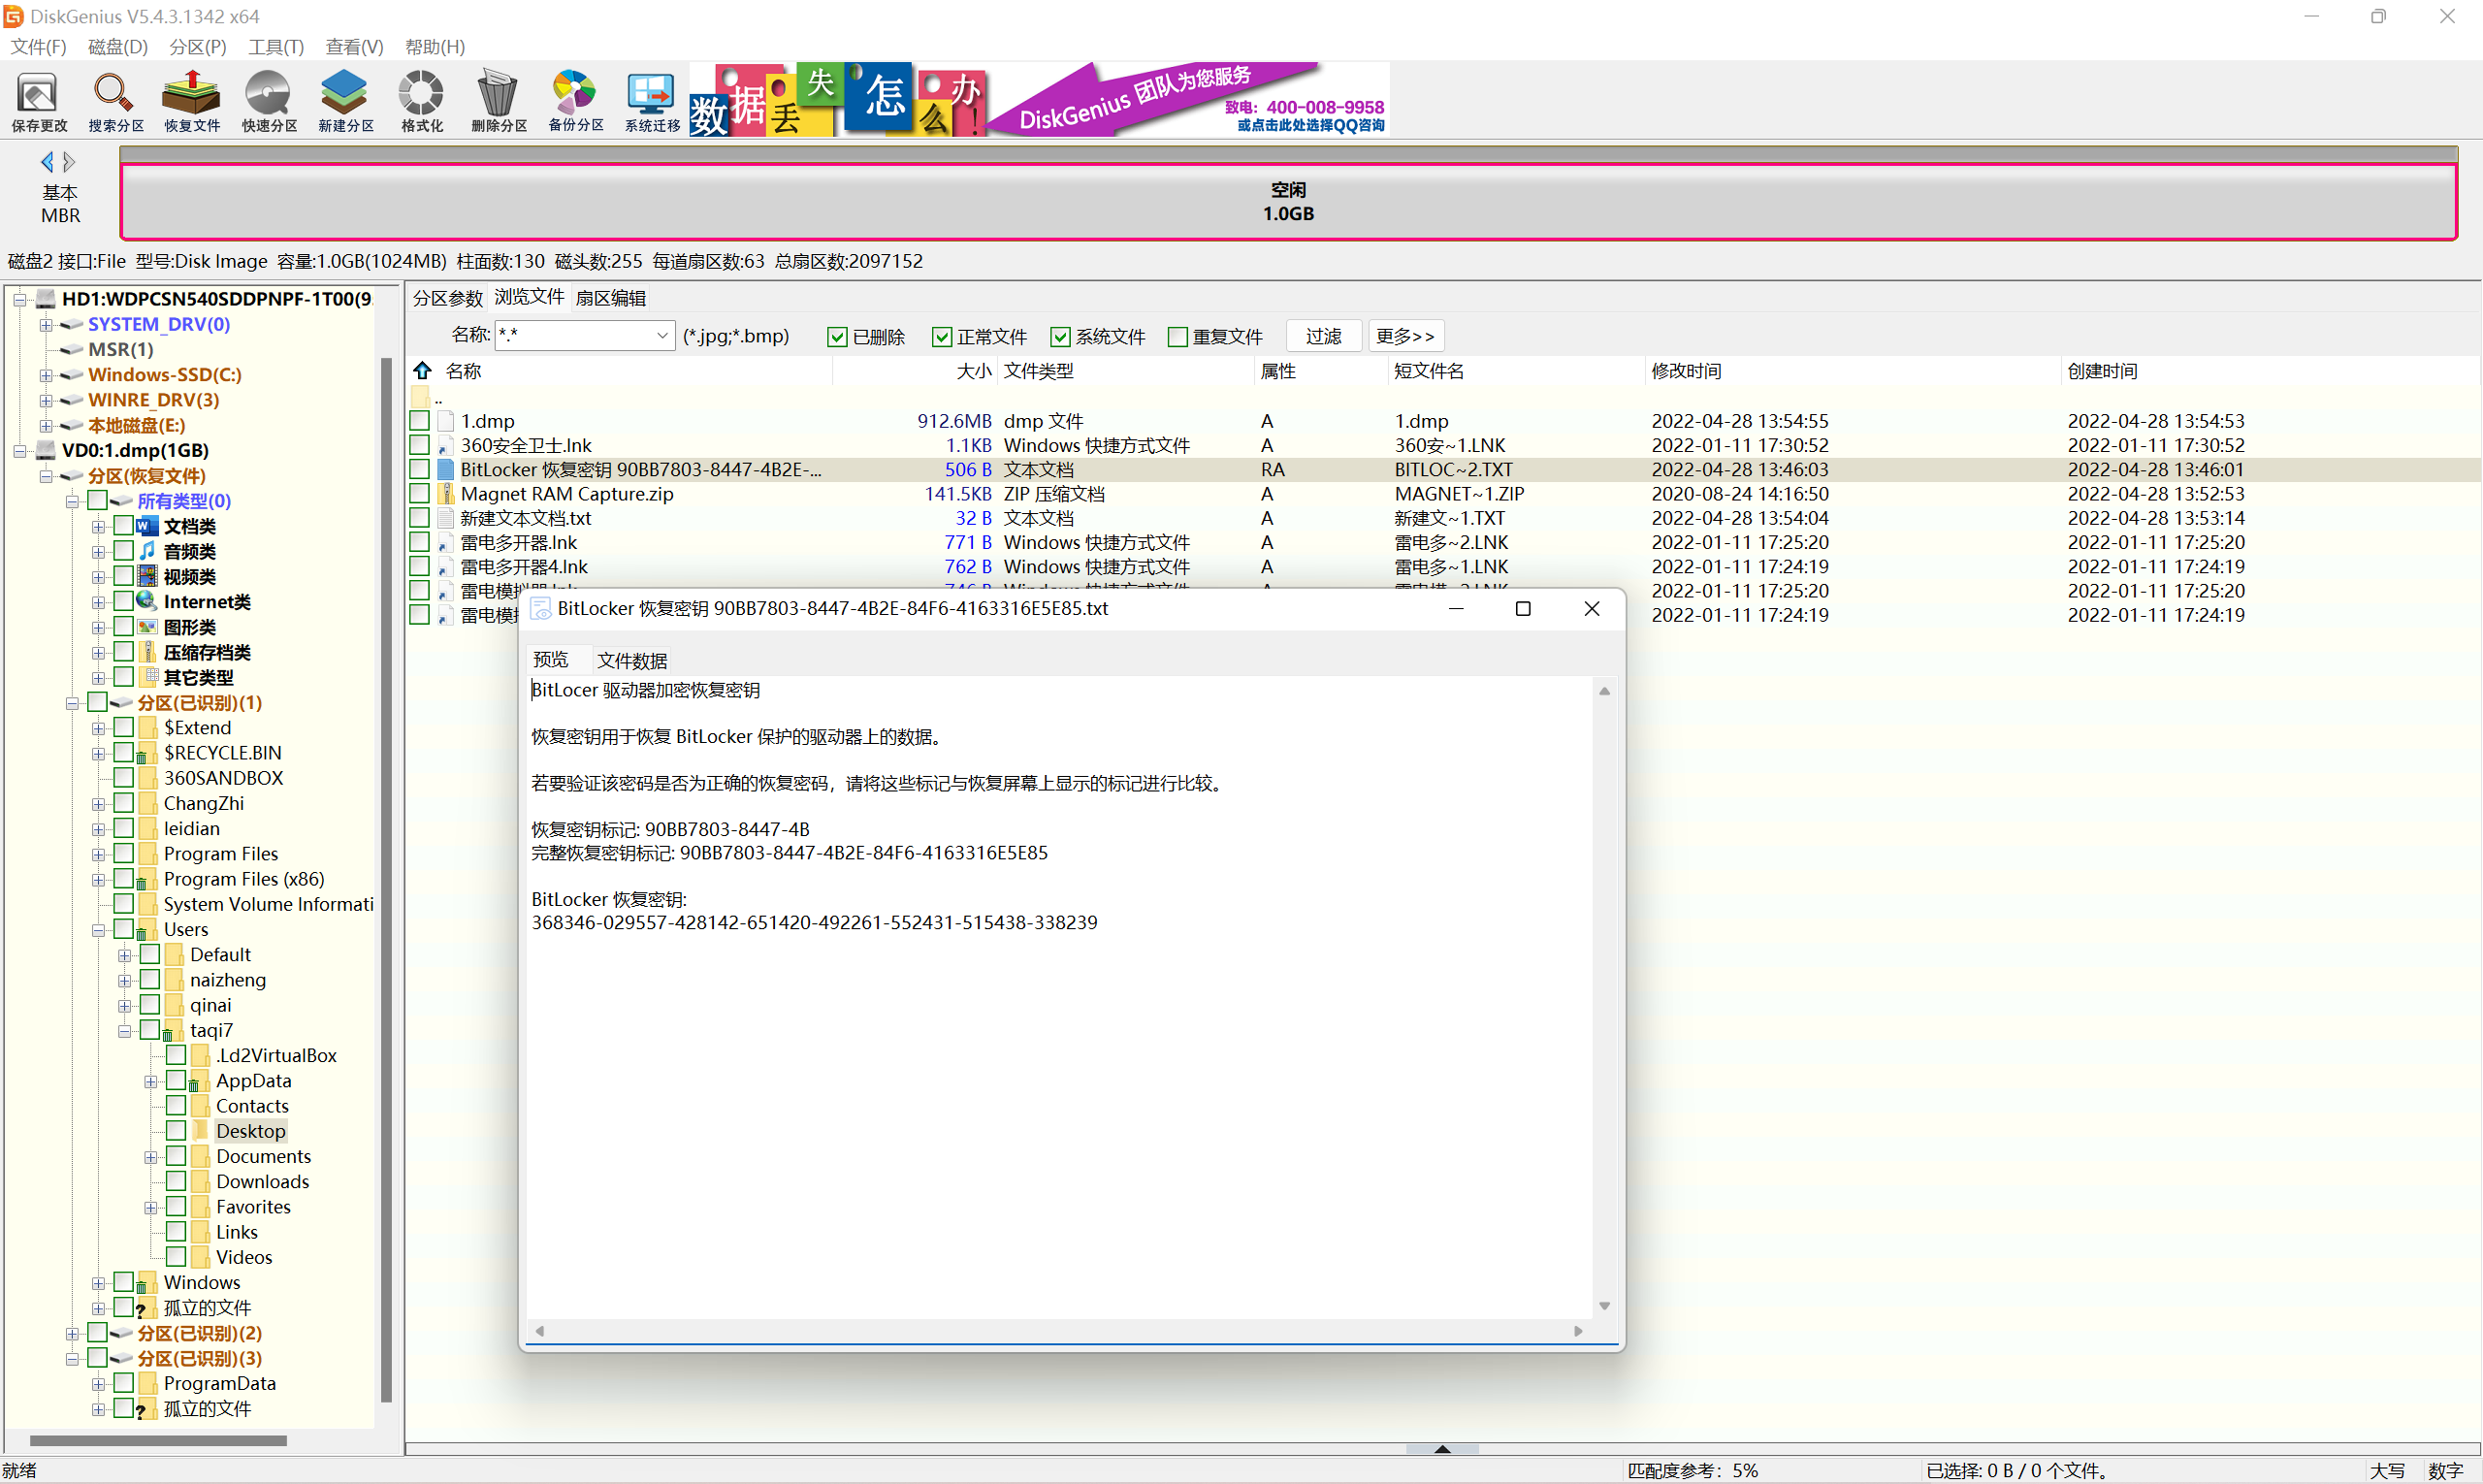Open the 文件(F) menu
The height and width of the screenshot is (1484, 2483).
pyautogui.click(x=38, y=47)
